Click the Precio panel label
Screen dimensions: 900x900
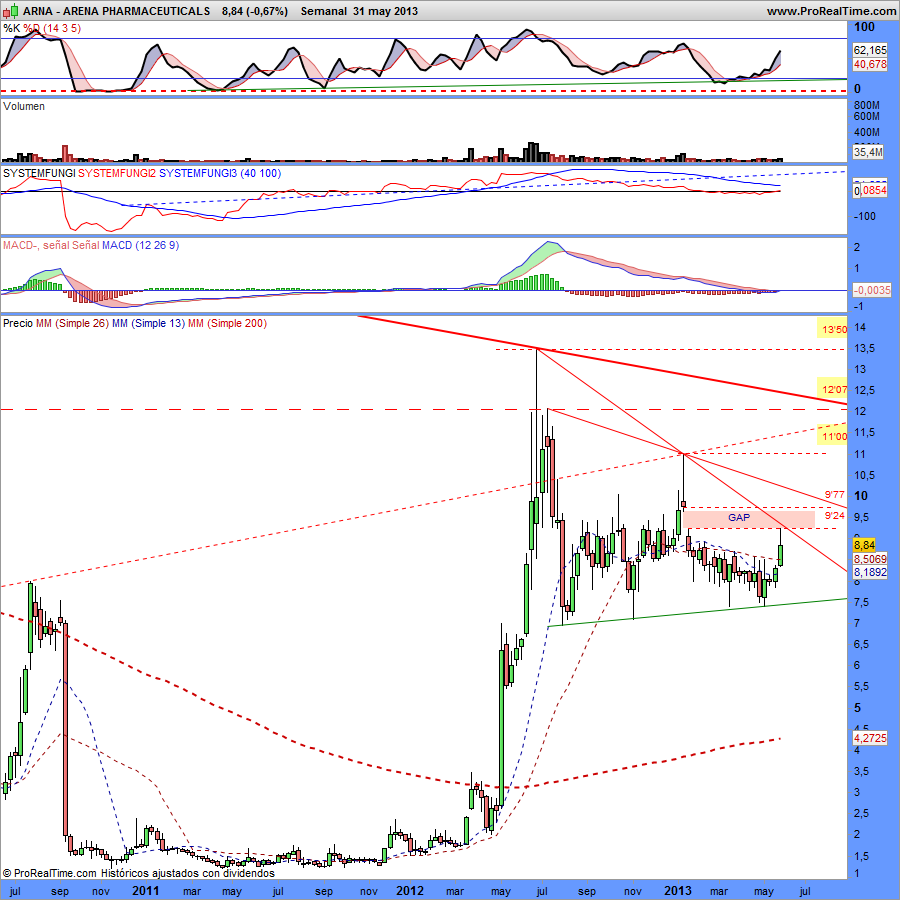(x=18, y=323)
